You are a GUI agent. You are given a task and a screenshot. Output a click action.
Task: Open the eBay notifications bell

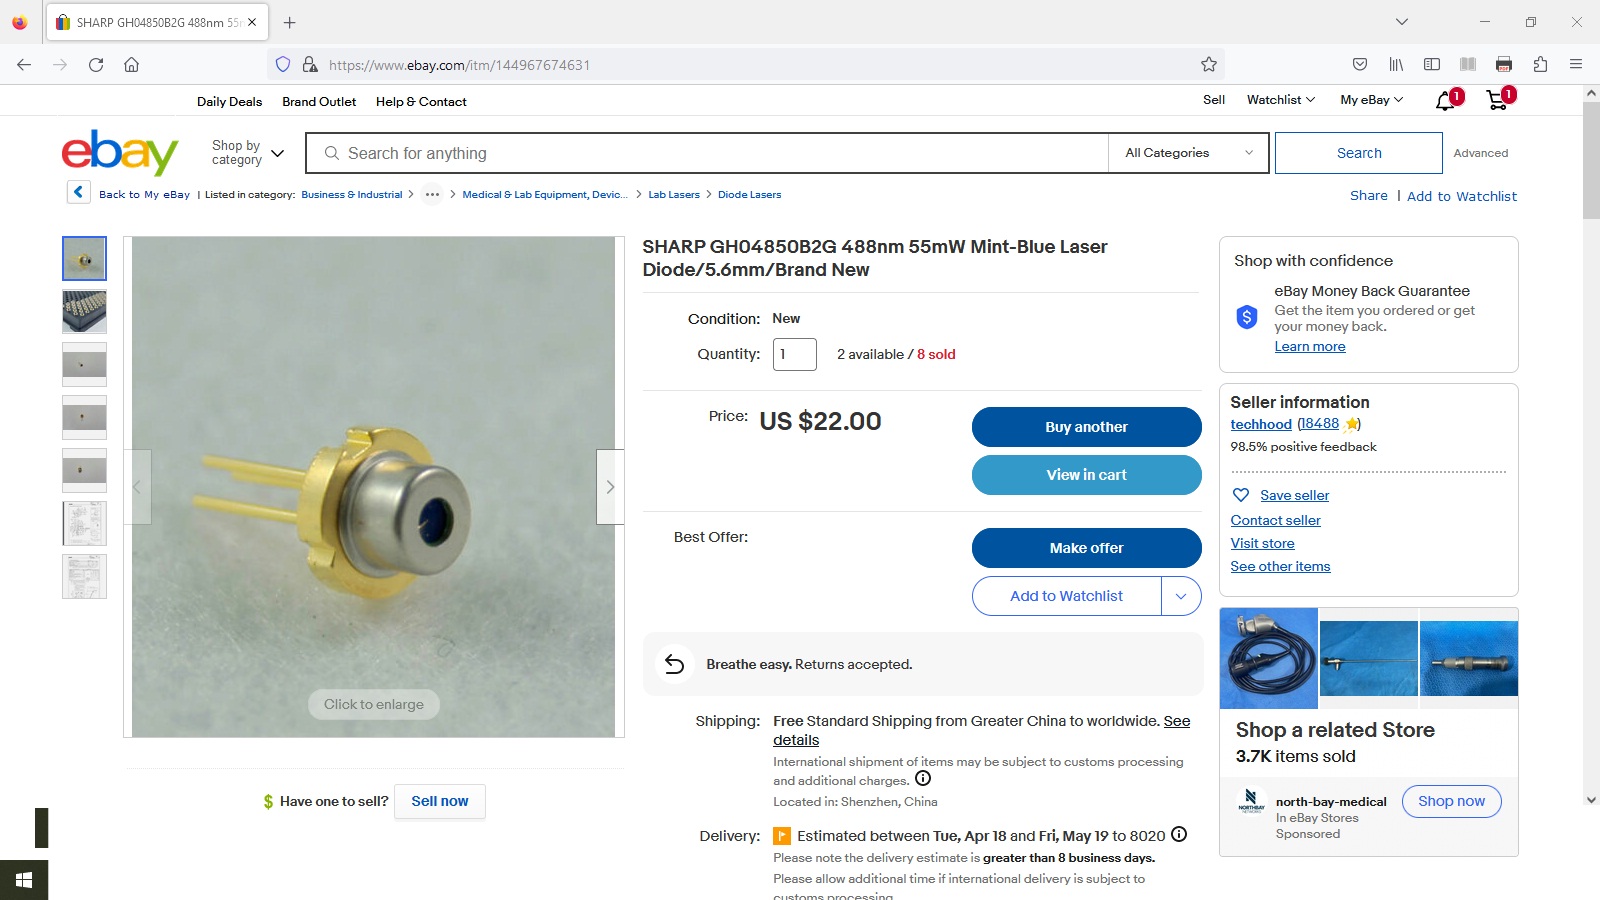point(1445,101)
